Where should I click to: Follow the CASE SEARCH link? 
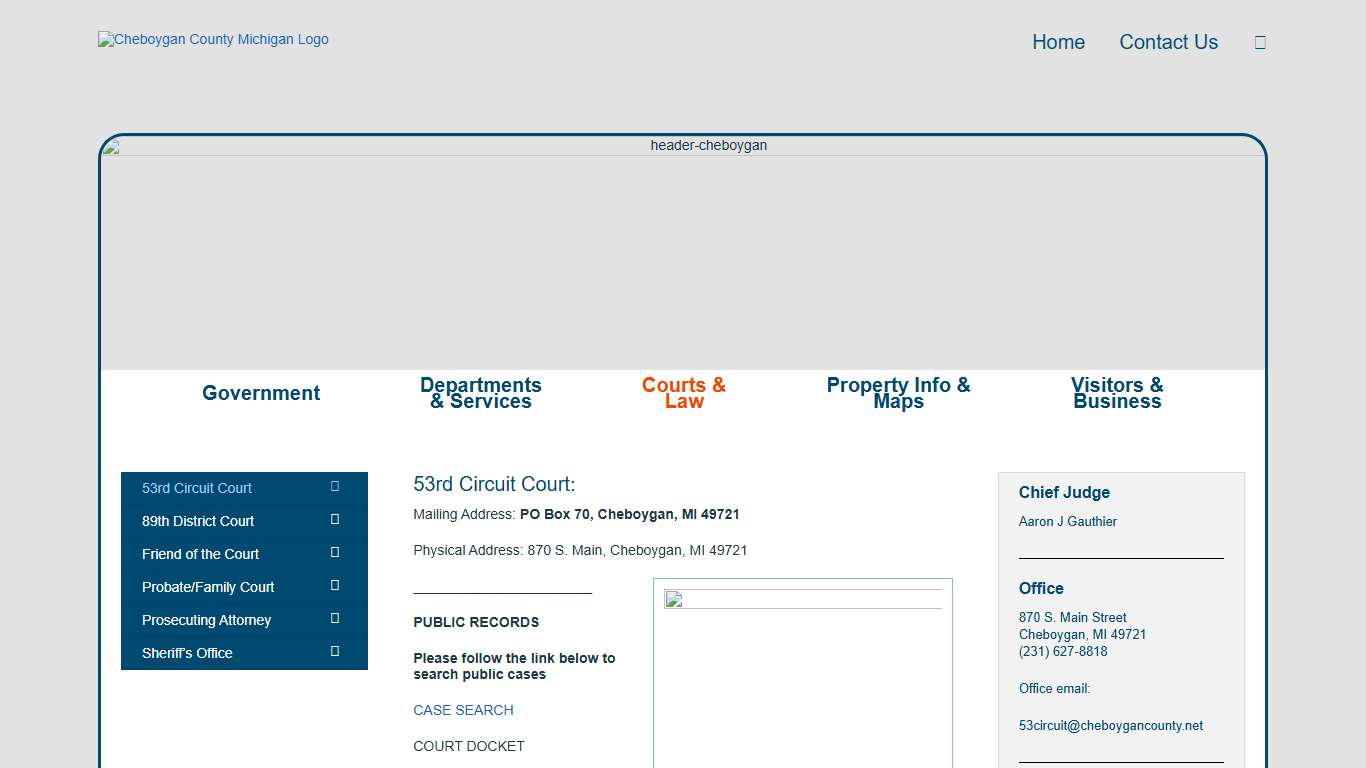pyautogui.click(x=463, y=710)
